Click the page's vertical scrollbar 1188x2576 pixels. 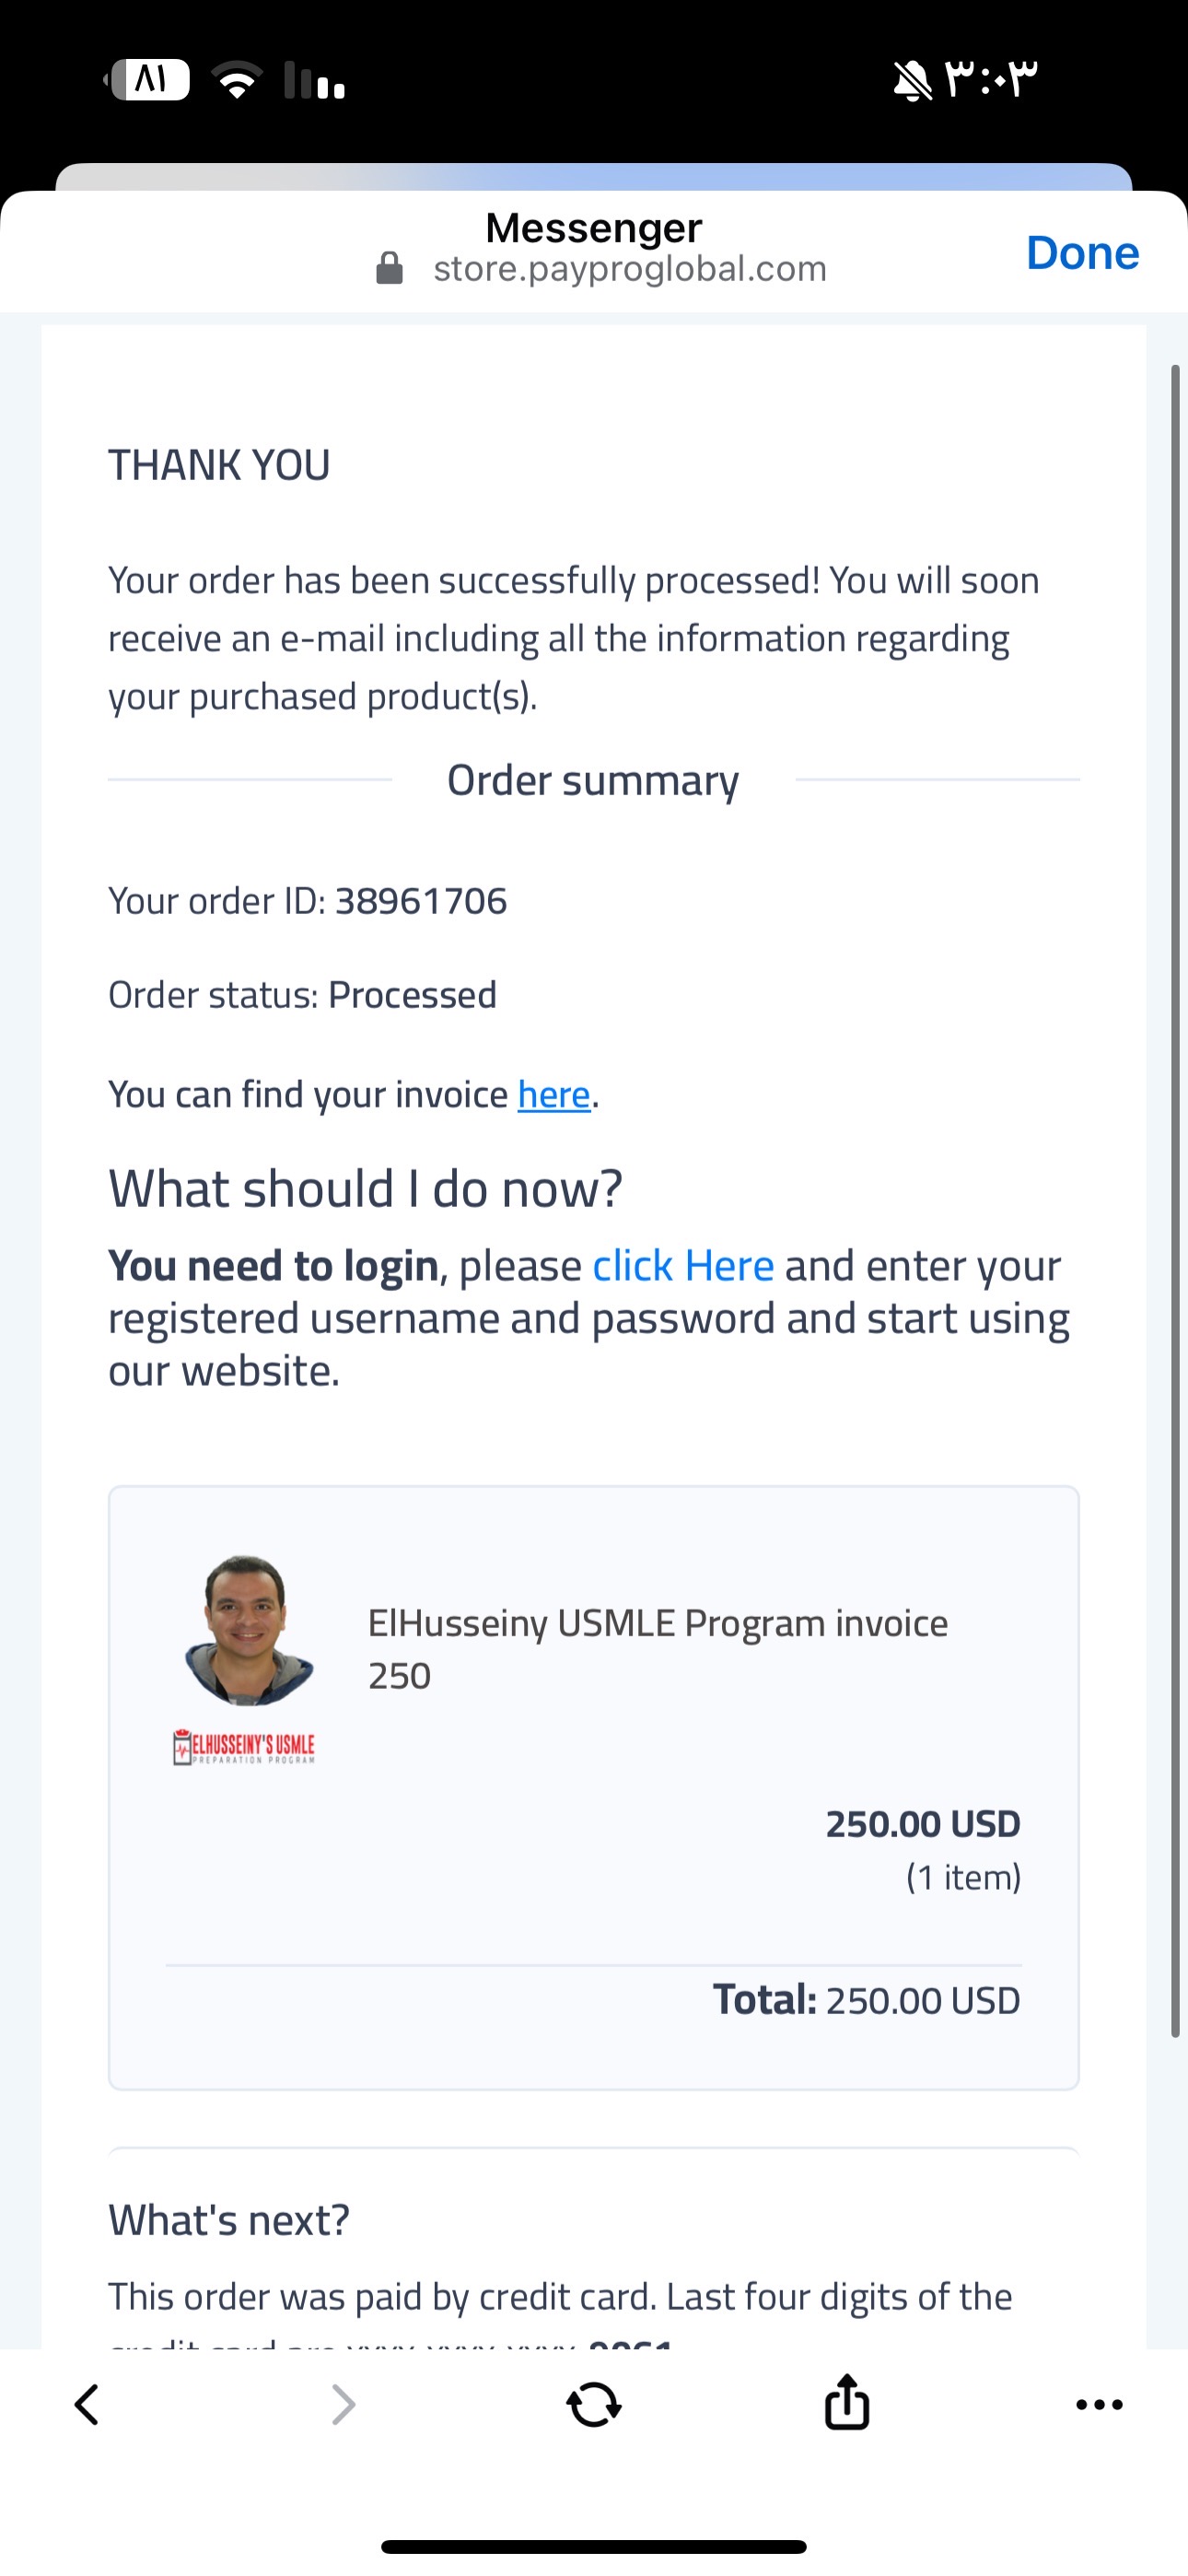click(1175, 1200)
